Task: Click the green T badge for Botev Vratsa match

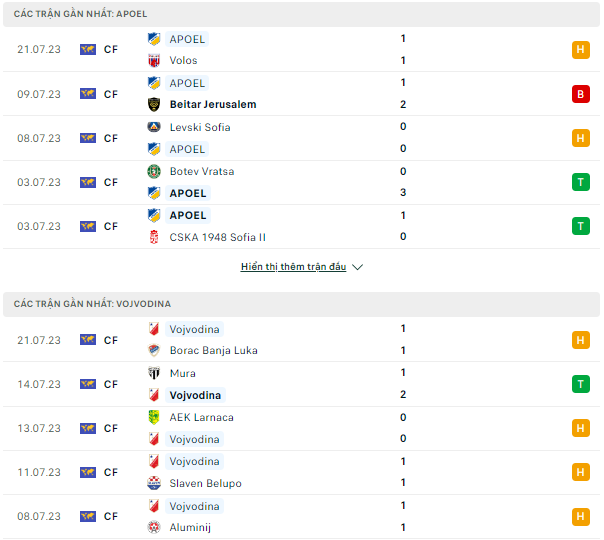Action: point(581,182)
